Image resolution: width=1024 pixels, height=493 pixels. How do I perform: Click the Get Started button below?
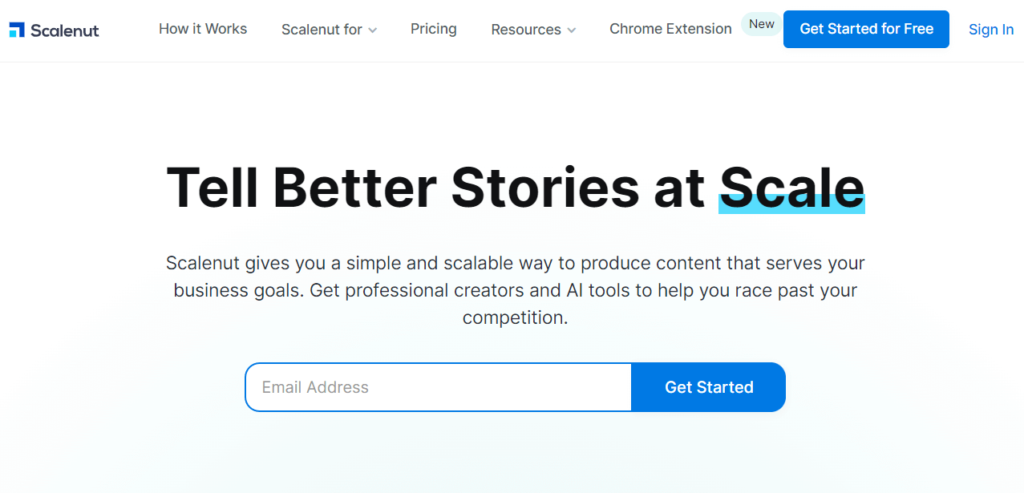[709, 387]
